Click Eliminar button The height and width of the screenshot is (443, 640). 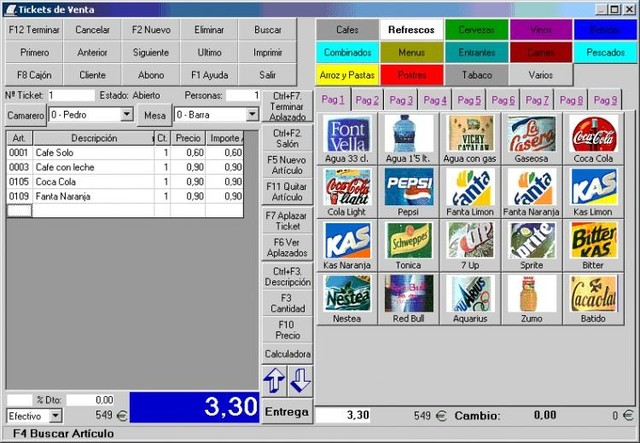[209, 30]
